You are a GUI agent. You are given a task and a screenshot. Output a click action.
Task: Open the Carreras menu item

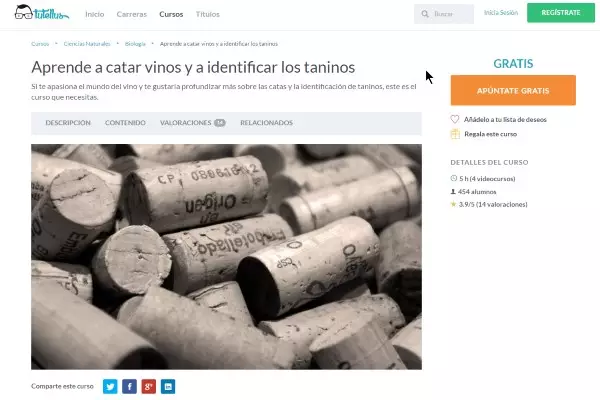pyautogui.click(x=132, y=14)
